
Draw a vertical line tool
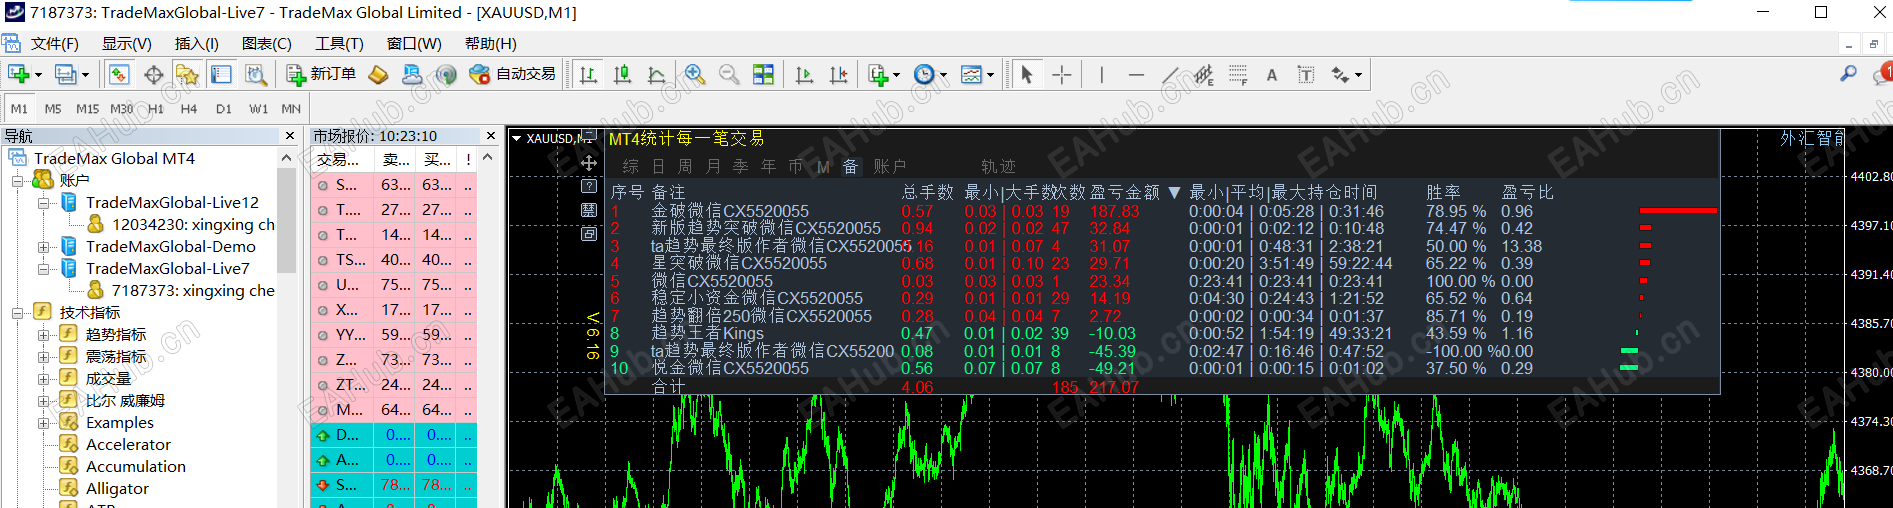[1101, 75]
